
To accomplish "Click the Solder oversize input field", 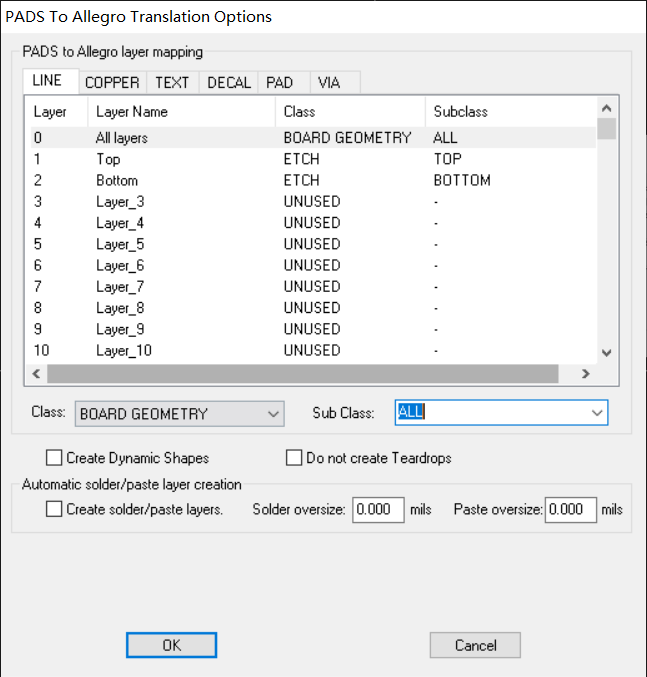I will coord(378,510).
